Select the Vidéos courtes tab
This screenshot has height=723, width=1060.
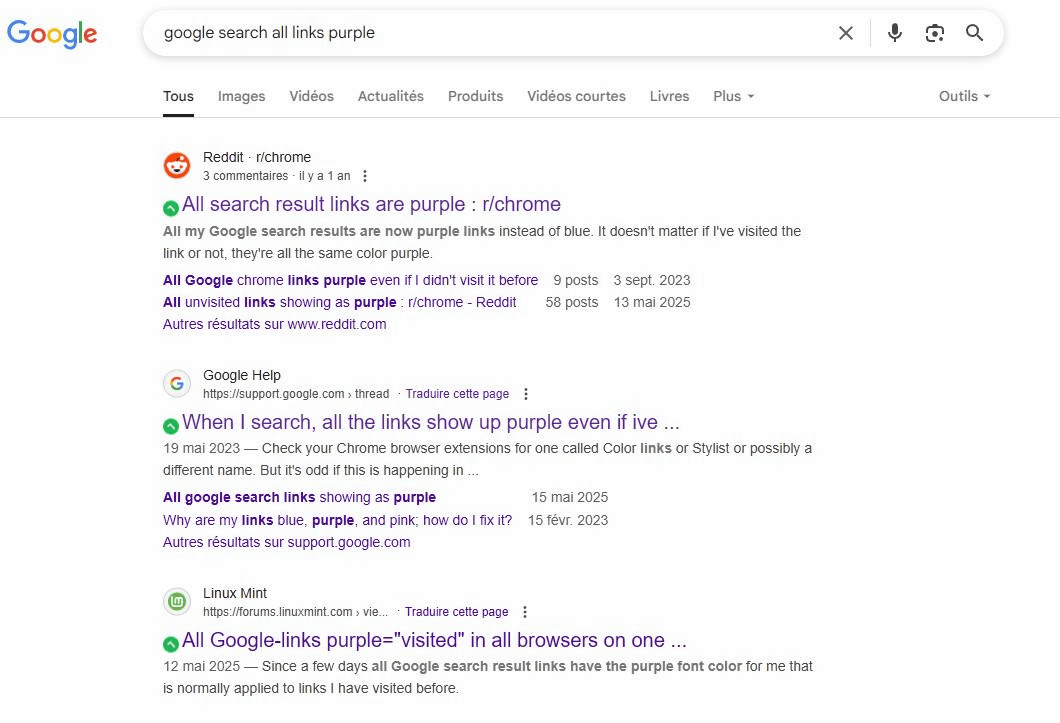577,96
